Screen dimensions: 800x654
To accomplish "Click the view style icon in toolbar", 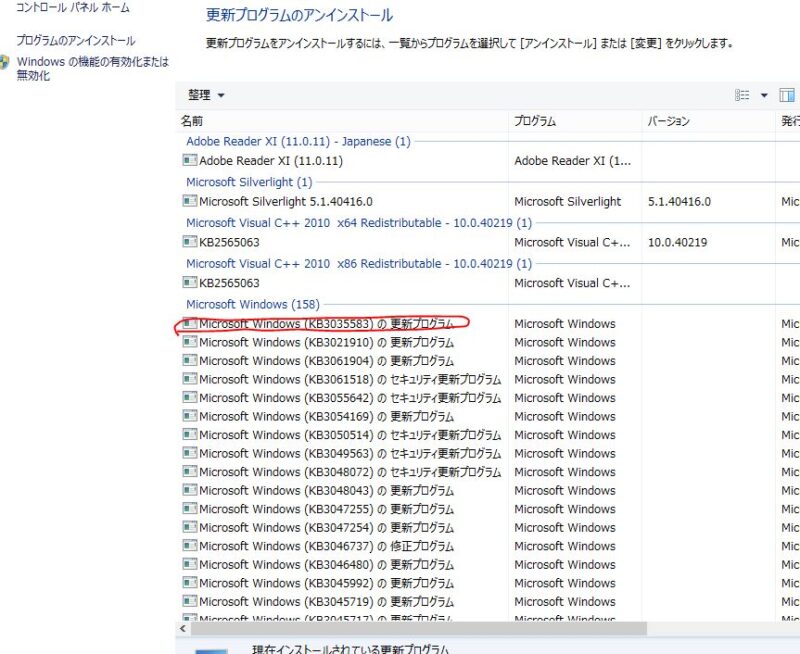I will (742, 95).
